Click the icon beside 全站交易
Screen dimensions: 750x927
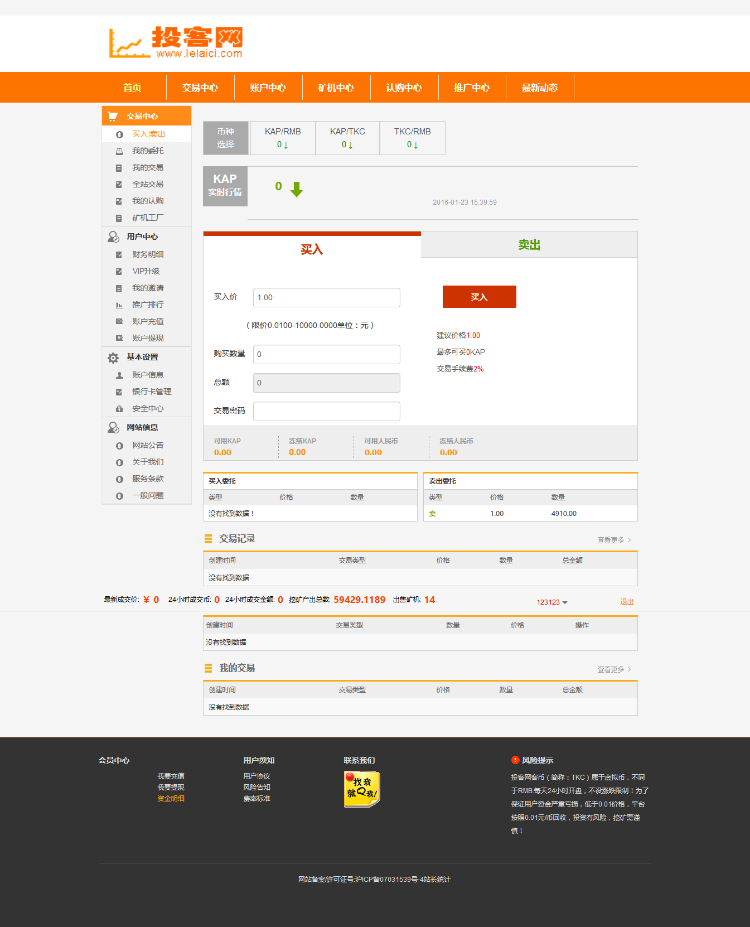(119, 184)
